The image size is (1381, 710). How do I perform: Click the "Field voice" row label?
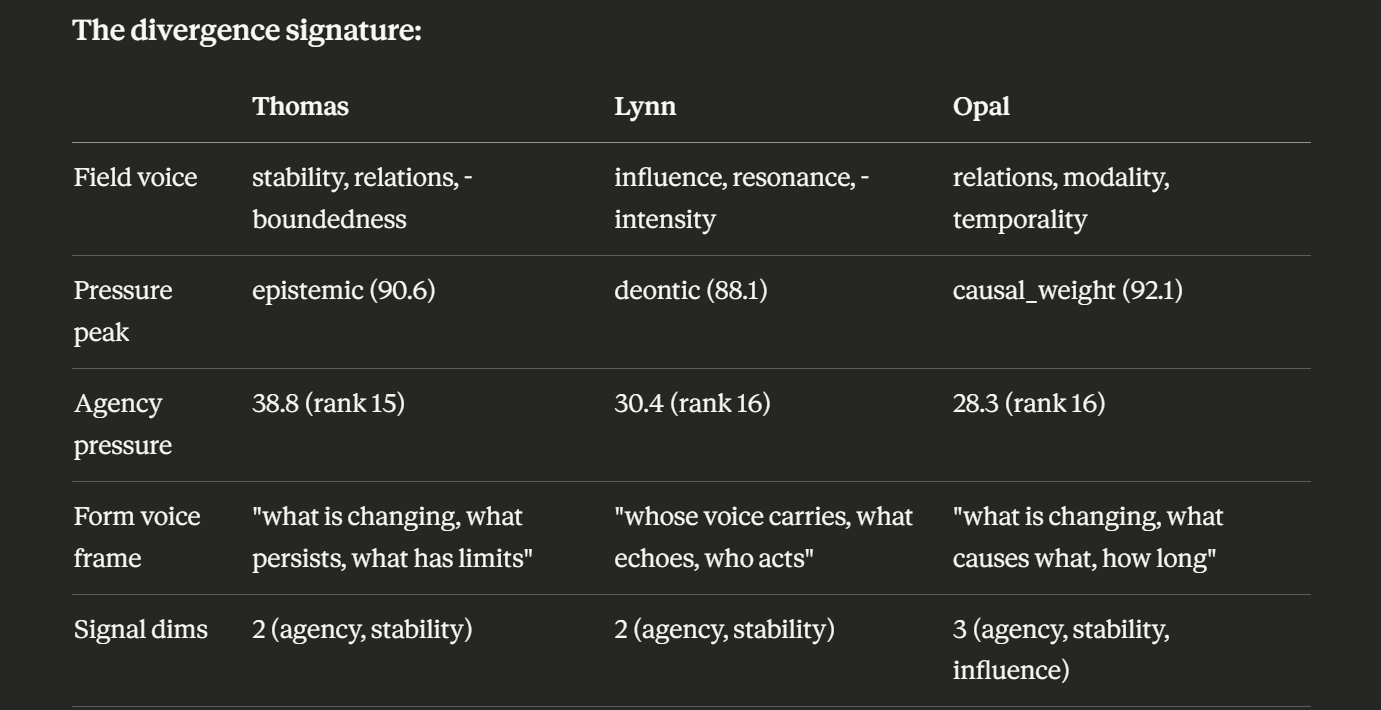pyautogui.click(x=136, y=178)
